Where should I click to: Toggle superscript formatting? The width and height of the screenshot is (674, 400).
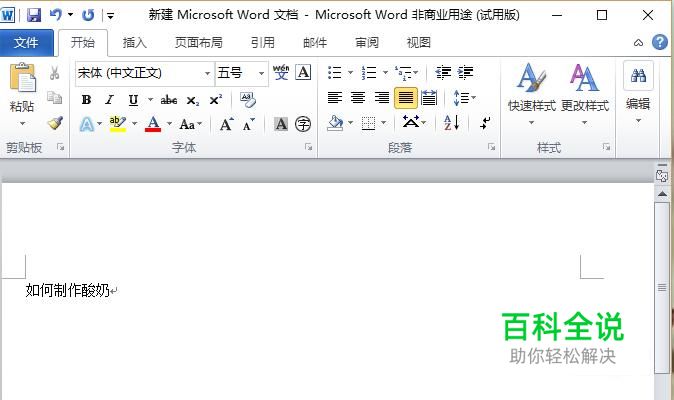215,100
